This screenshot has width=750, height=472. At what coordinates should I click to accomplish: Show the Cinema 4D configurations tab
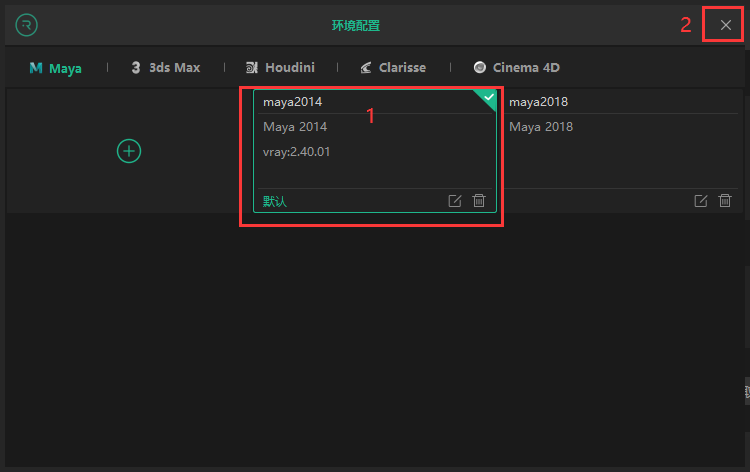pos(516,68)
